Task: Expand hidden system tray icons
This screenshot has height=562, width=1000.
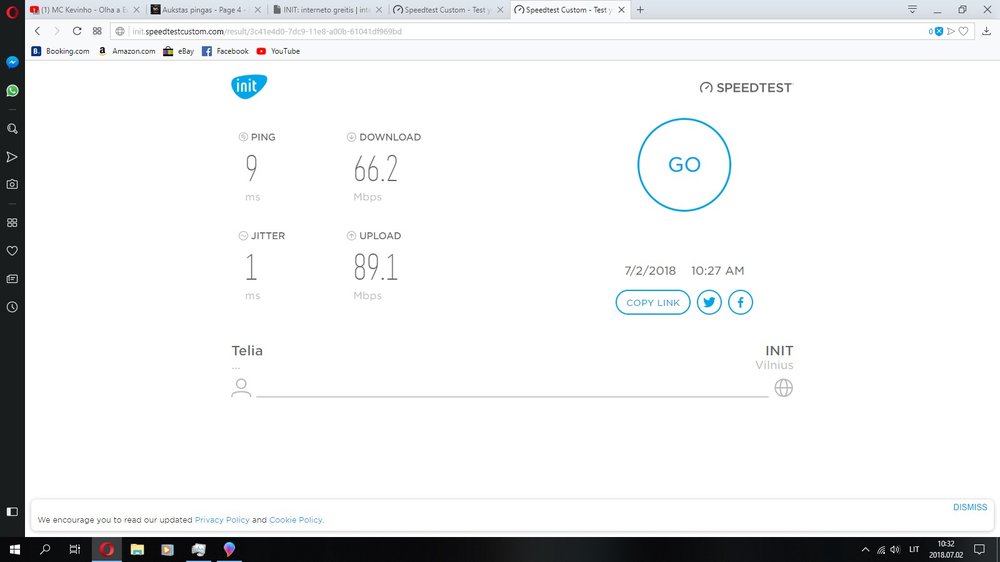Action: pos(866,550)
